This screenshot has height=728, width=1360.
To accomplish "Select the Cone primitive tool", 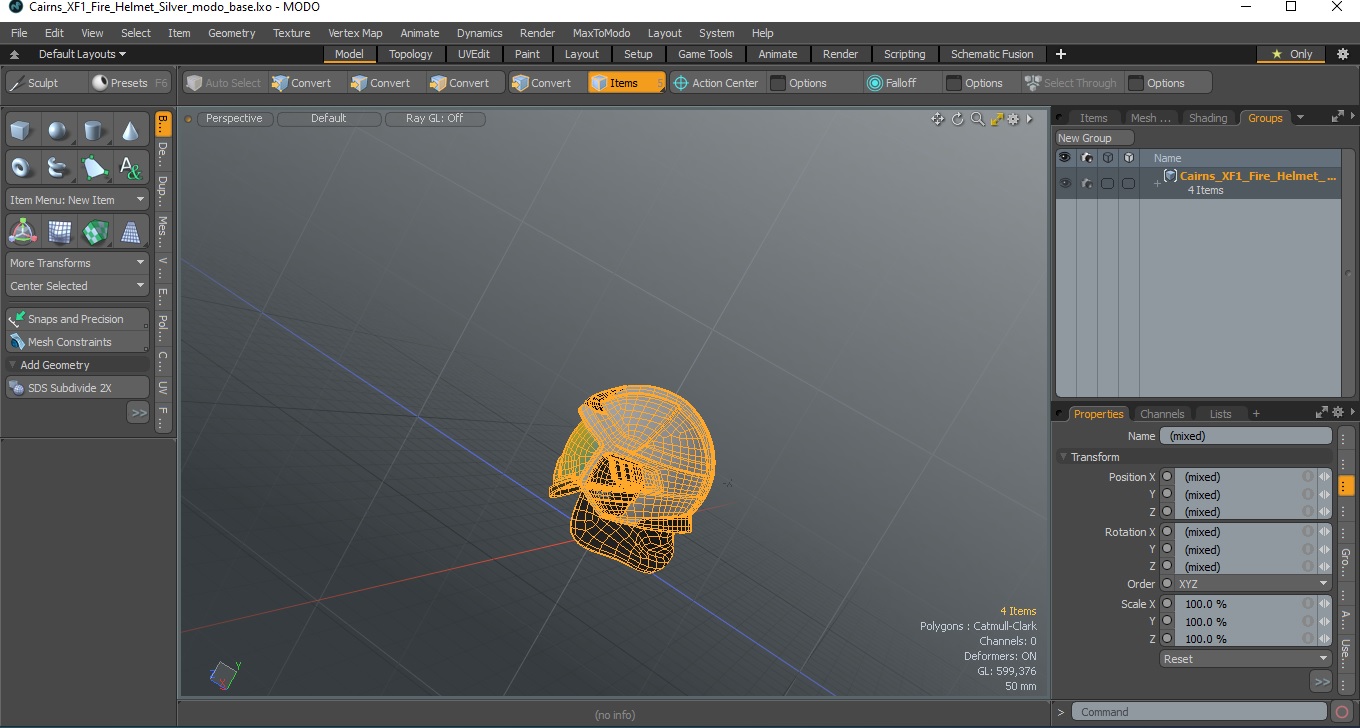I will (130, 131).
